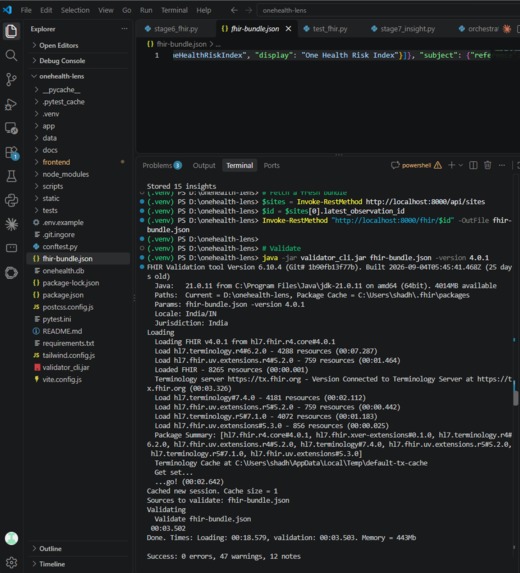This screenshot has height=573, width=520.
Task: Click the powershell terminal label
Action: 416,166
